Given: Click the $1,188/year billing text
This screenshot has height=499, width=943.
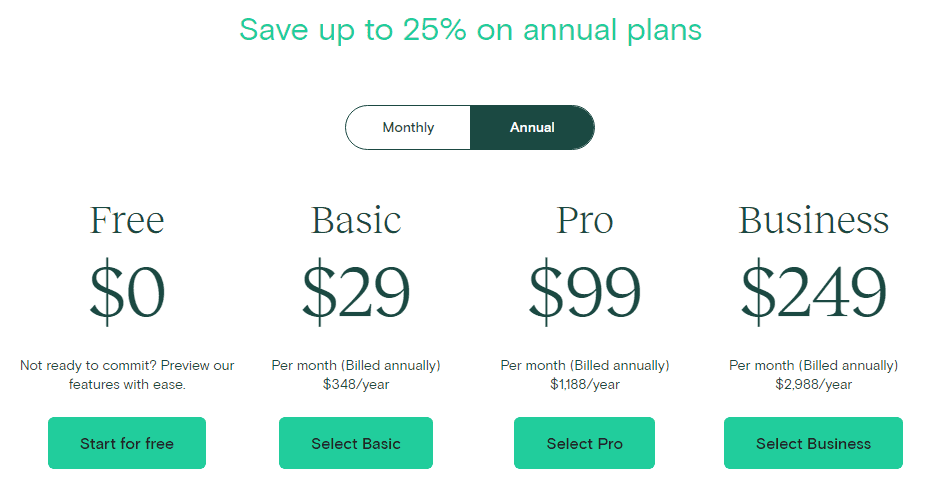Looking at the screenshot, I should [x=584, y=384].
